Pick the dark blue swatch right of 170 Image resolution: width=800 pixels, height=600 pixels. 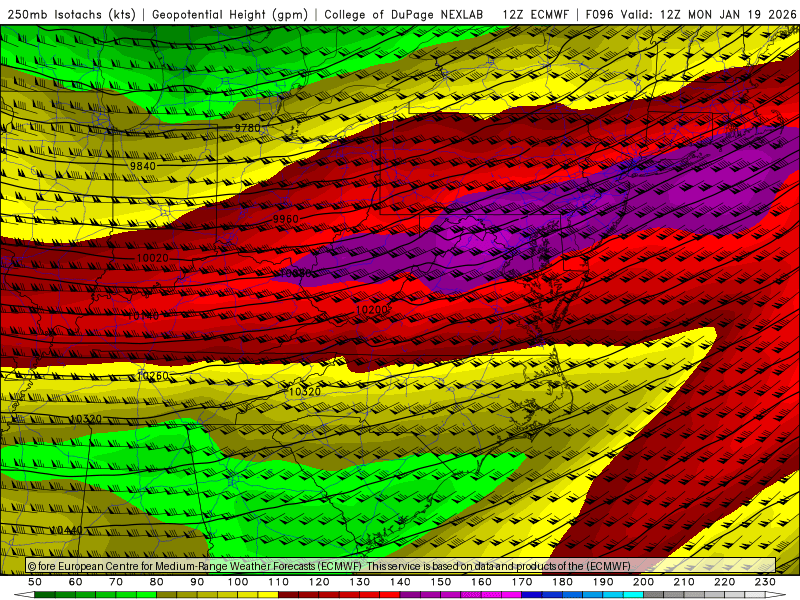(532, 595)
